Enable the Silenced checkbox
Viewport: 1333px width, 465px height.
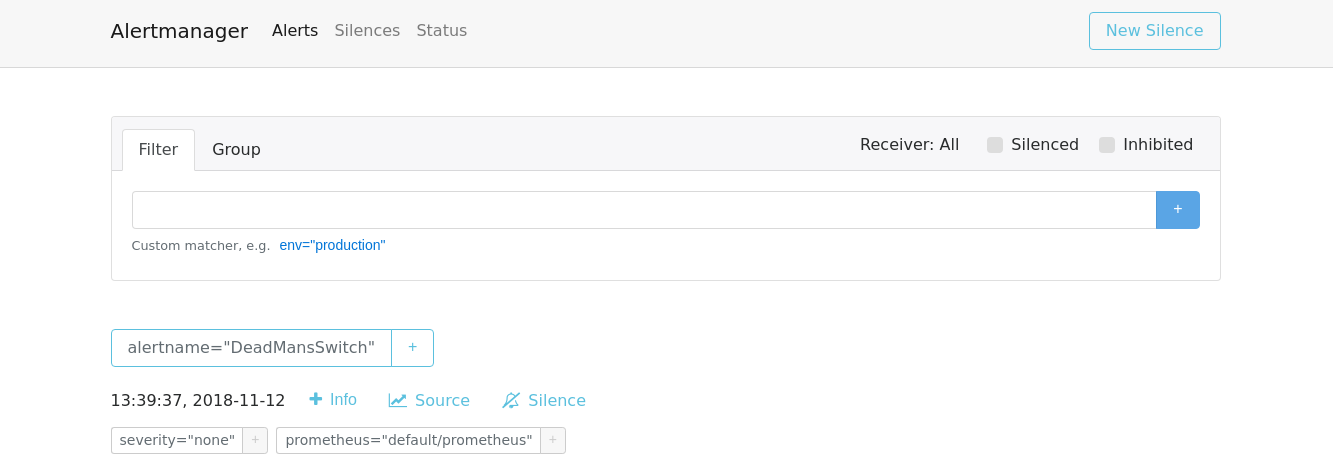tap(995, 145)
